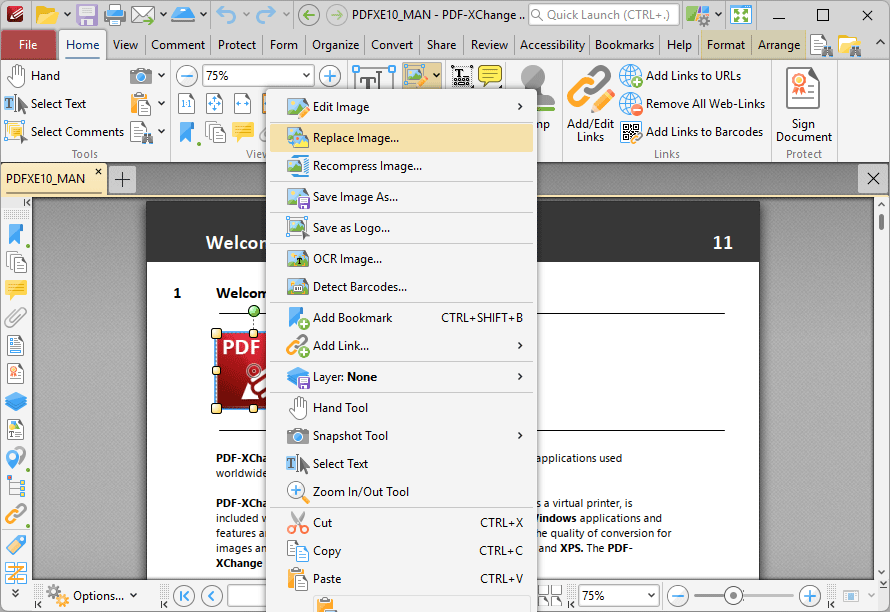The image size is (890, 612).
Task: Open the Arrange ribbon tab
Action: (x=779, y=45)
